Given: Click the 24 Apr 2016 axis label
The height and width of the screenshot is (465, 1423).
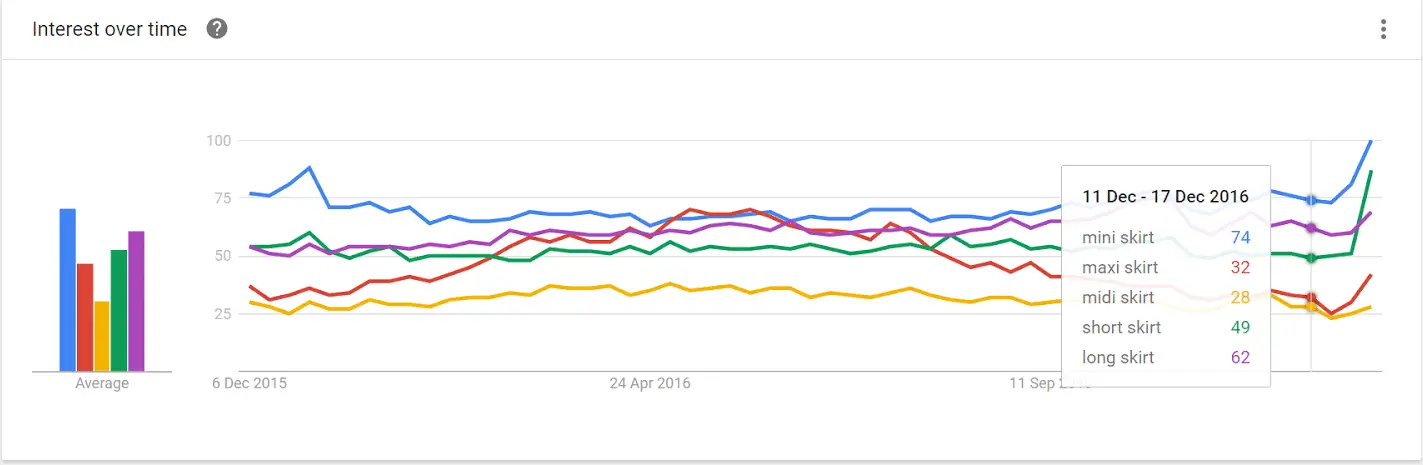Looking at the screenshot, I should [x=650, y=383].
